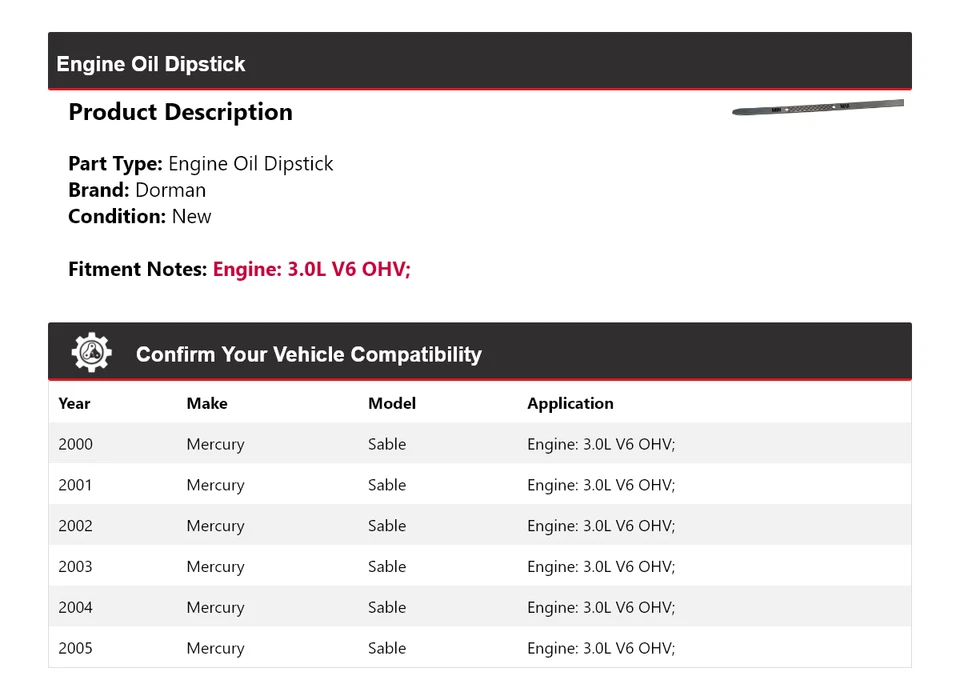Viewport: 960px width, 700px height.
Task: Click the red Fitment Notes engine text
Action: (311, 269)
